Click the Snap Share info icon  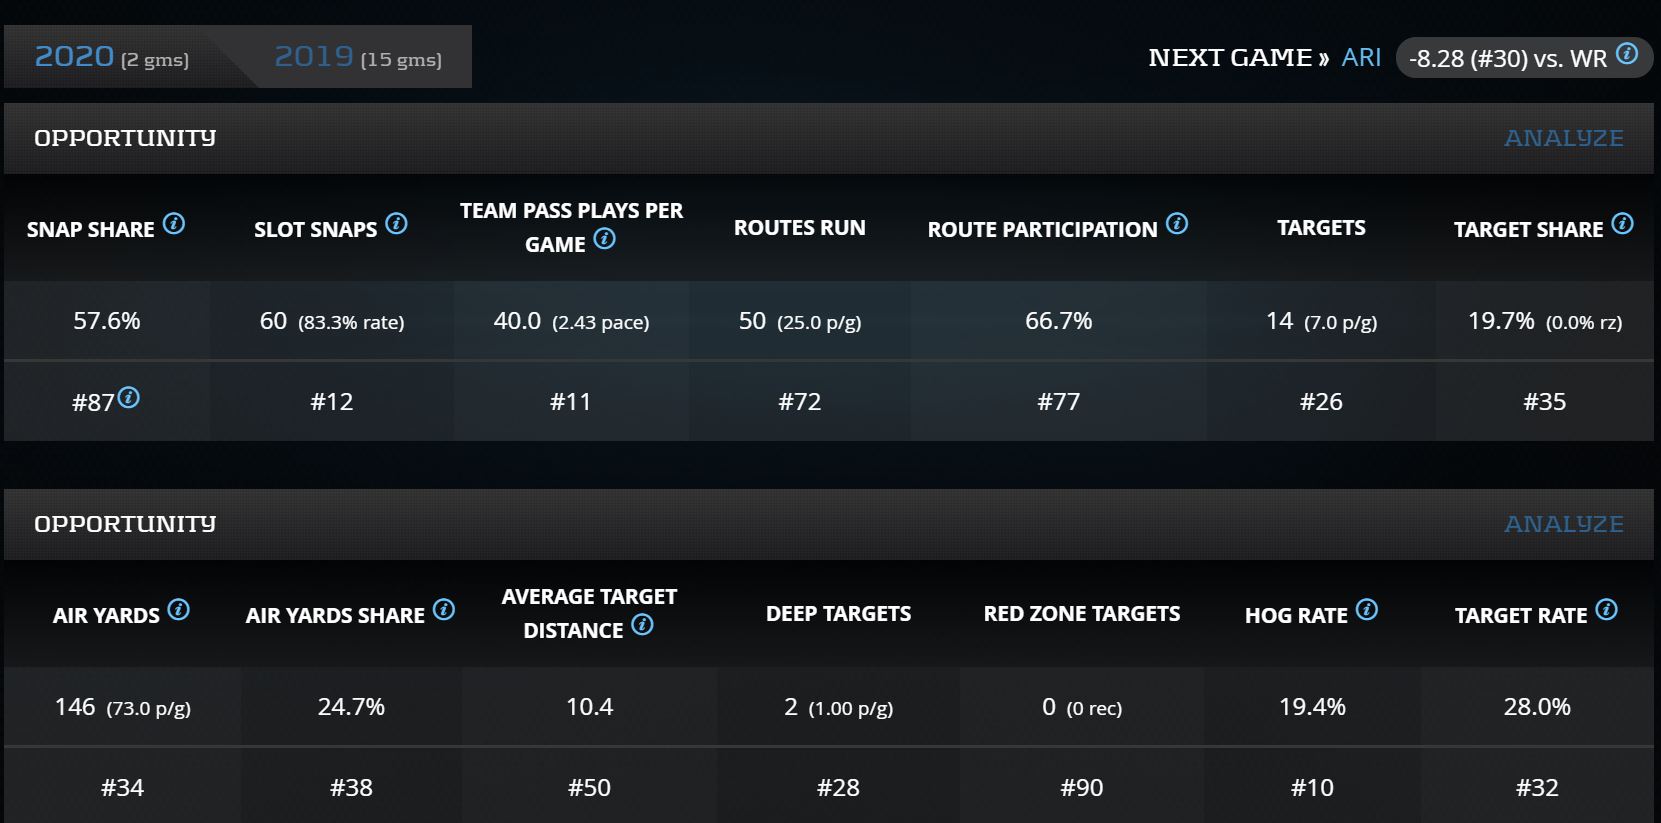pyautogui.click(x=174, y=224)
